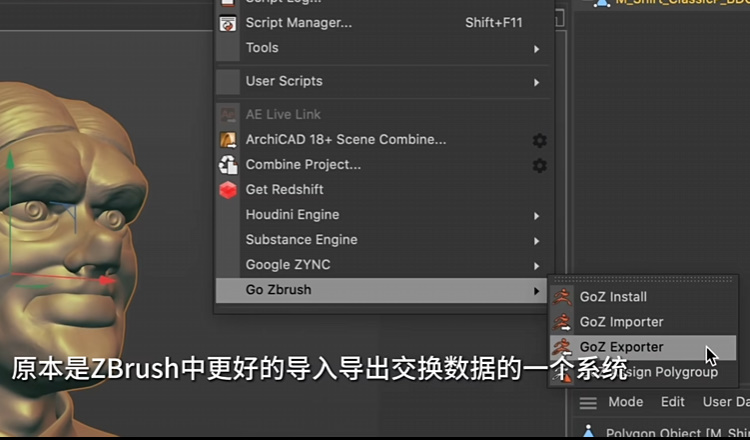Expand the Tools submenu arrow
The image size is (750, 440).
coord(537,49)
